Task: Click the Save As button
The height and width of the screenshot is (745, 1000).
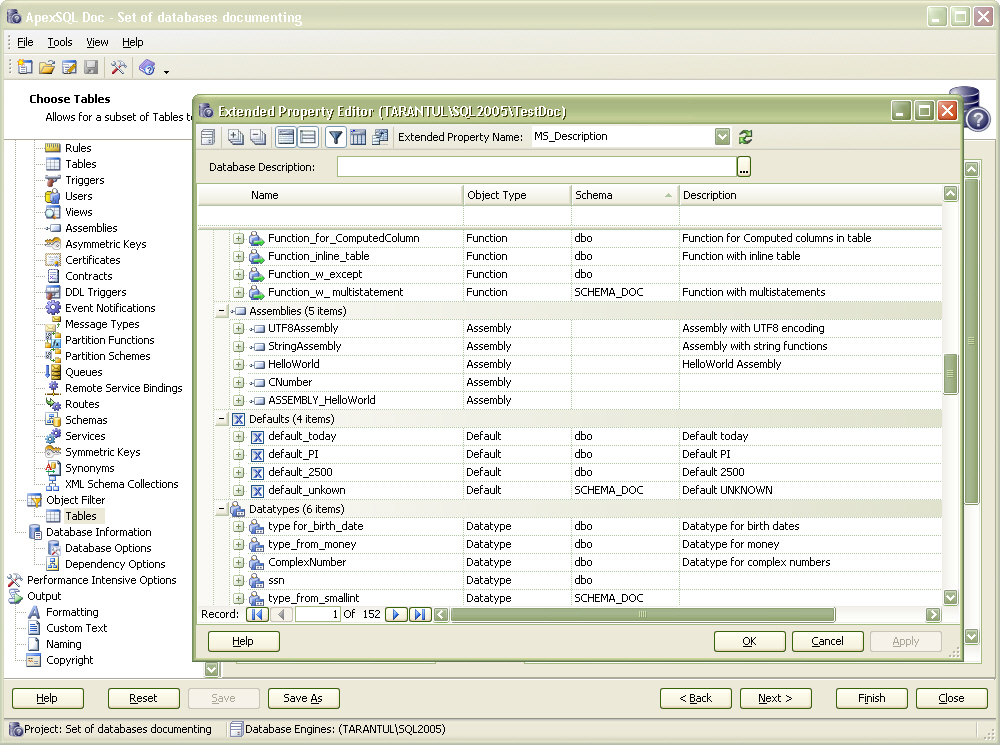Action: coord(304,698)
